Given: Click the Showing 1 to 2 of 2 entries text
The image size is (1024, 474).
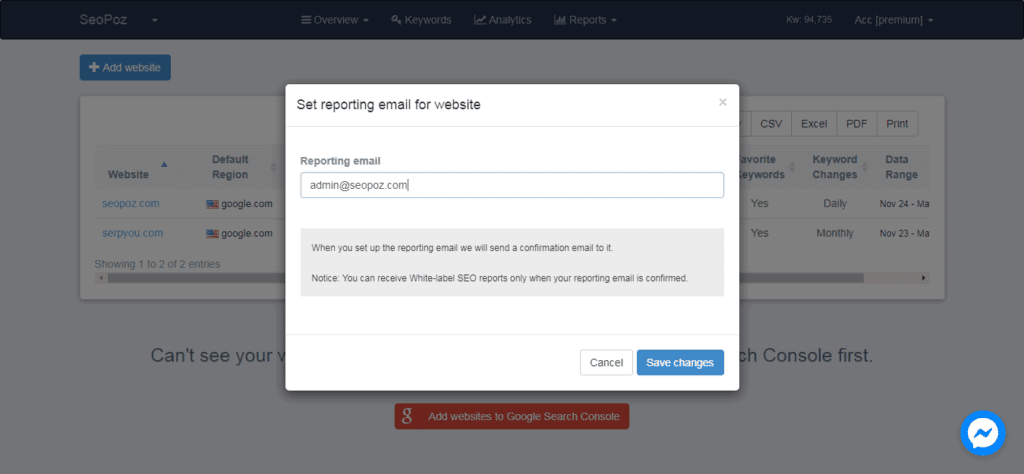Looking at the screenshot, I should point(157,264).
